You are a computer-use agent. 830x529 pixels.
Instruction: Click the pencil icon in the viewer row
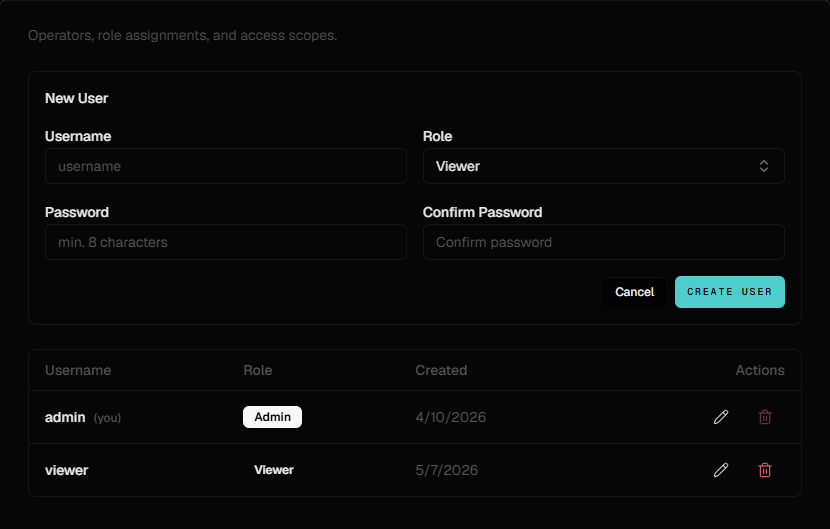coord(720,470)
